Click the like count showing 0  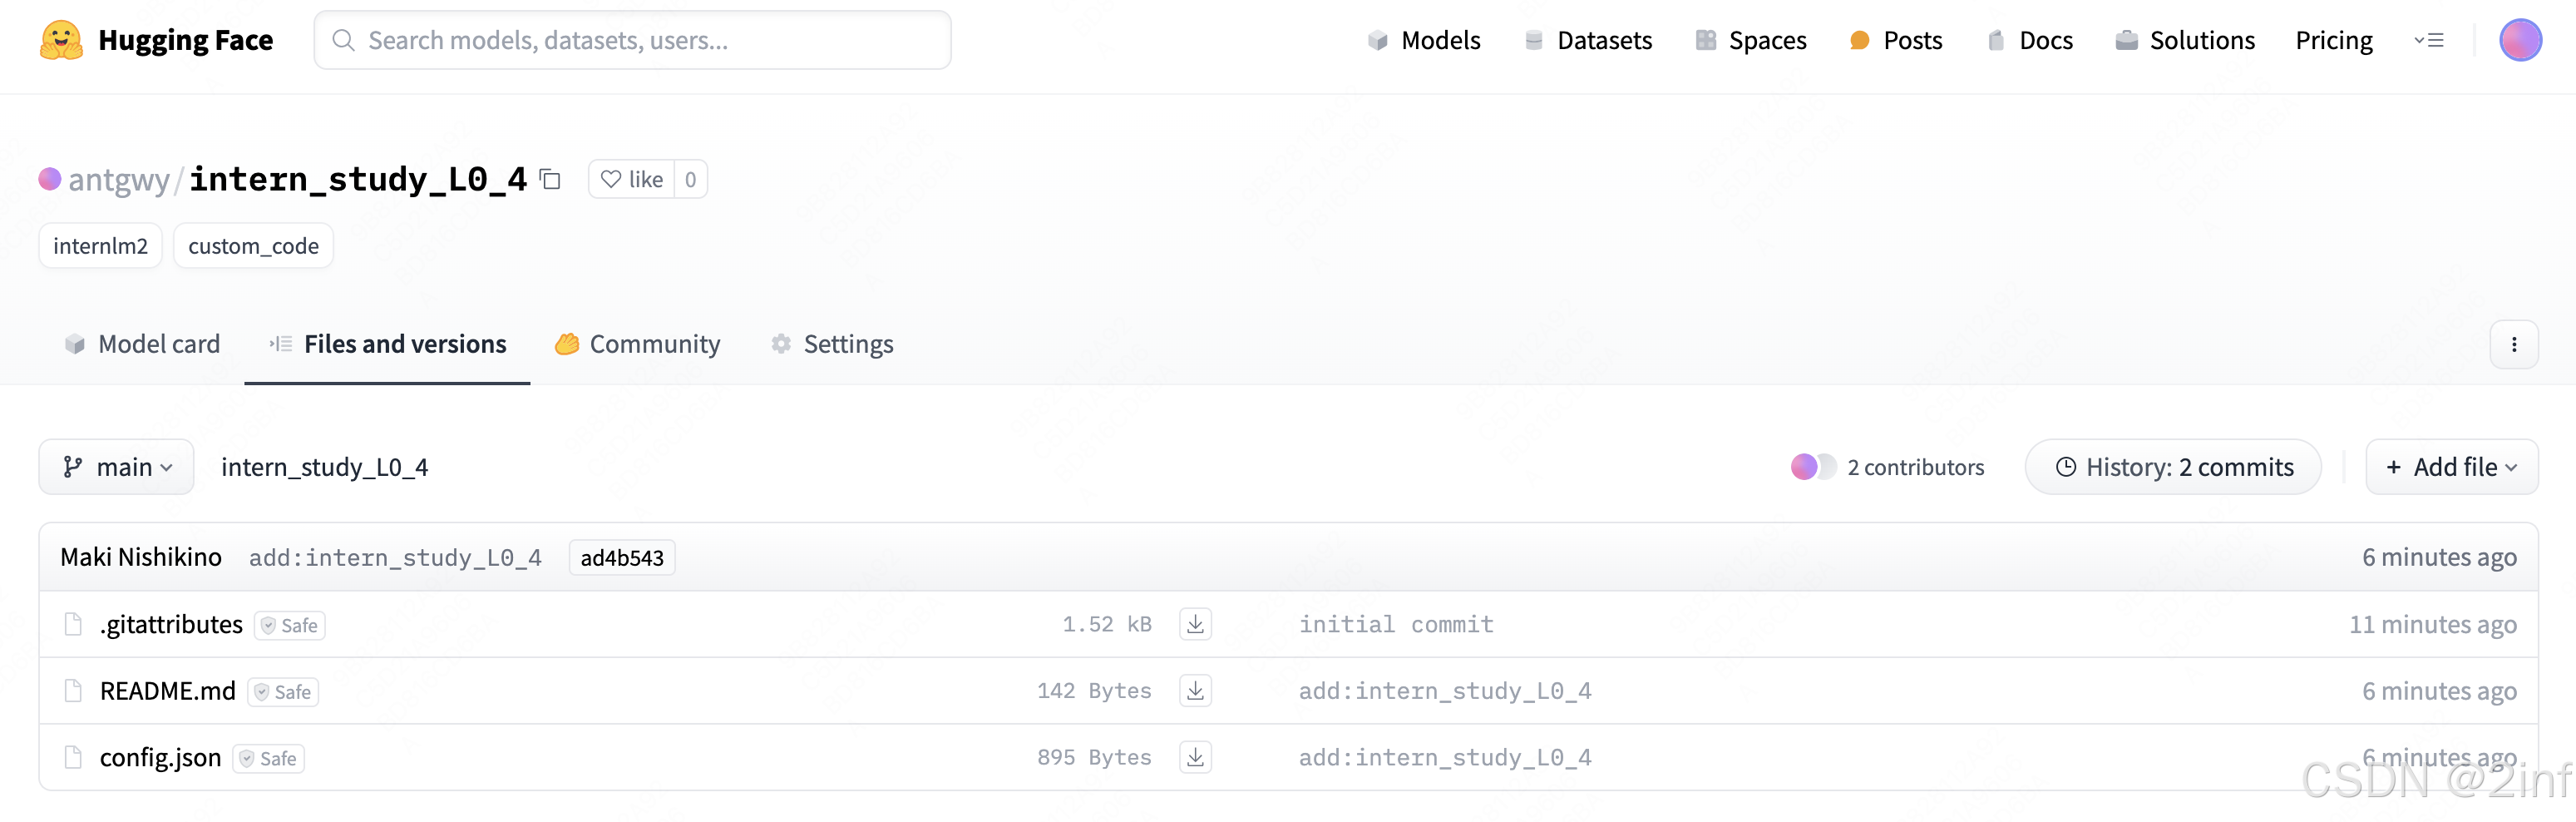pyautogui.click(x=691, y=179)
